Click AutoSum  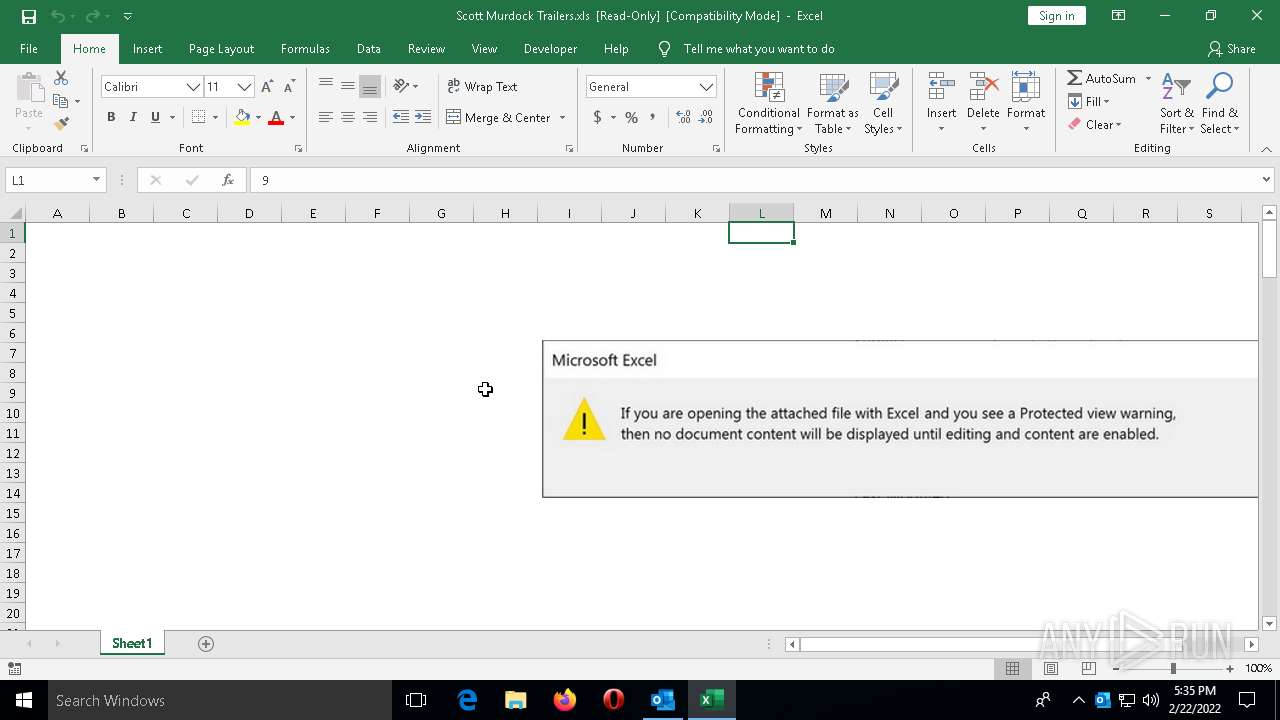[1101, 78]
